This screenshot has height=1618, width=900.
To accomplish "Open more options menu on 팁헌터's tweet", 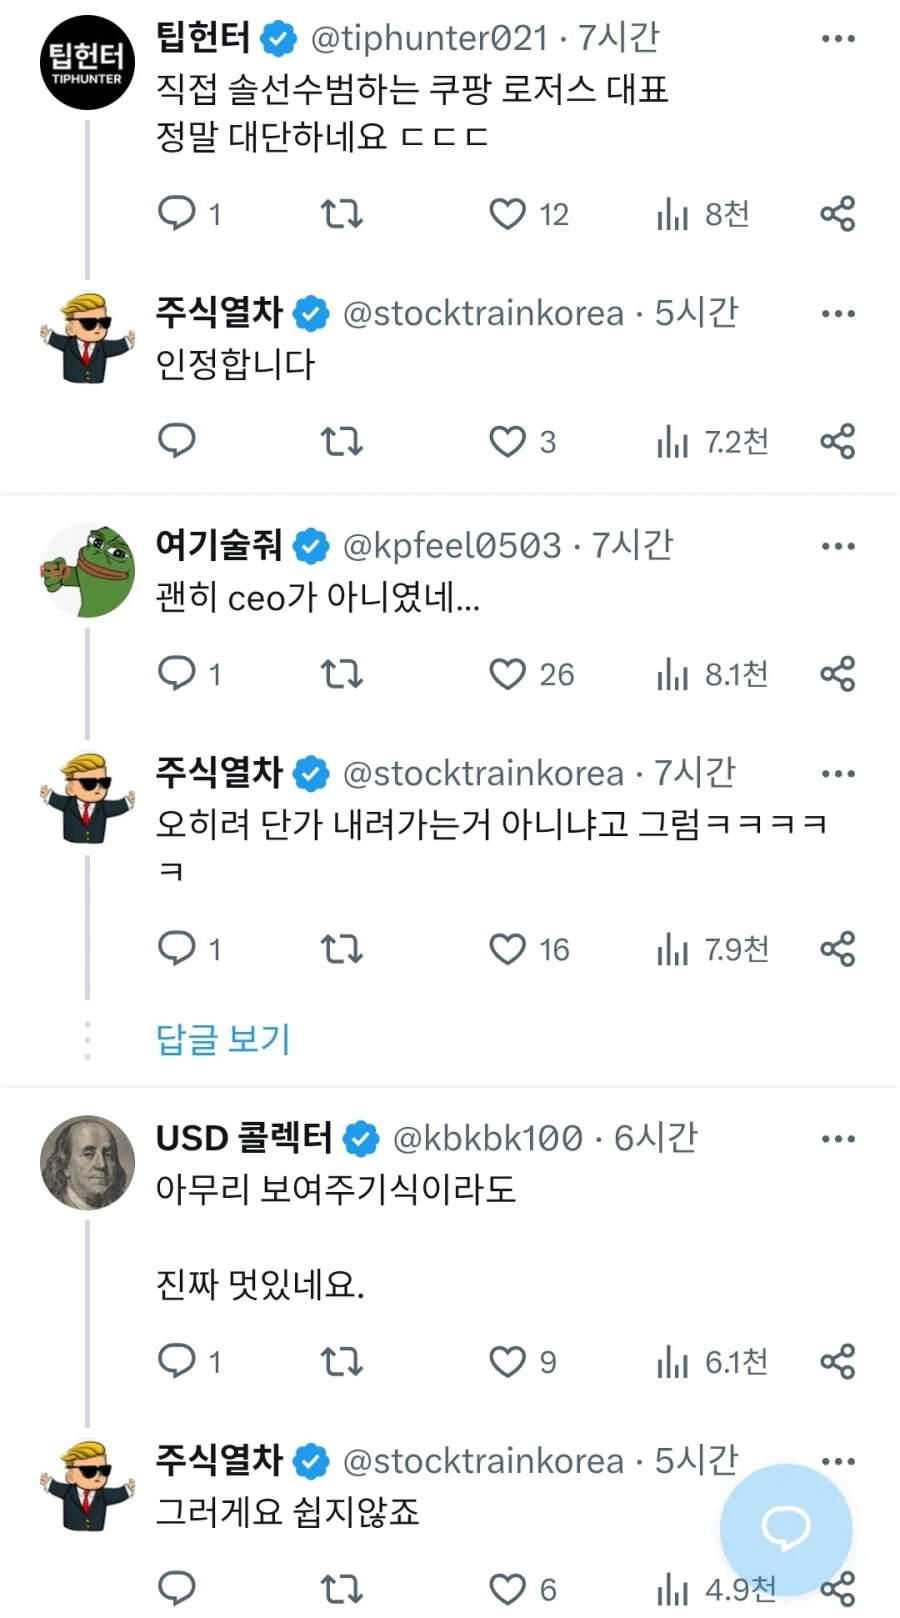I will [x=838, y=37].
